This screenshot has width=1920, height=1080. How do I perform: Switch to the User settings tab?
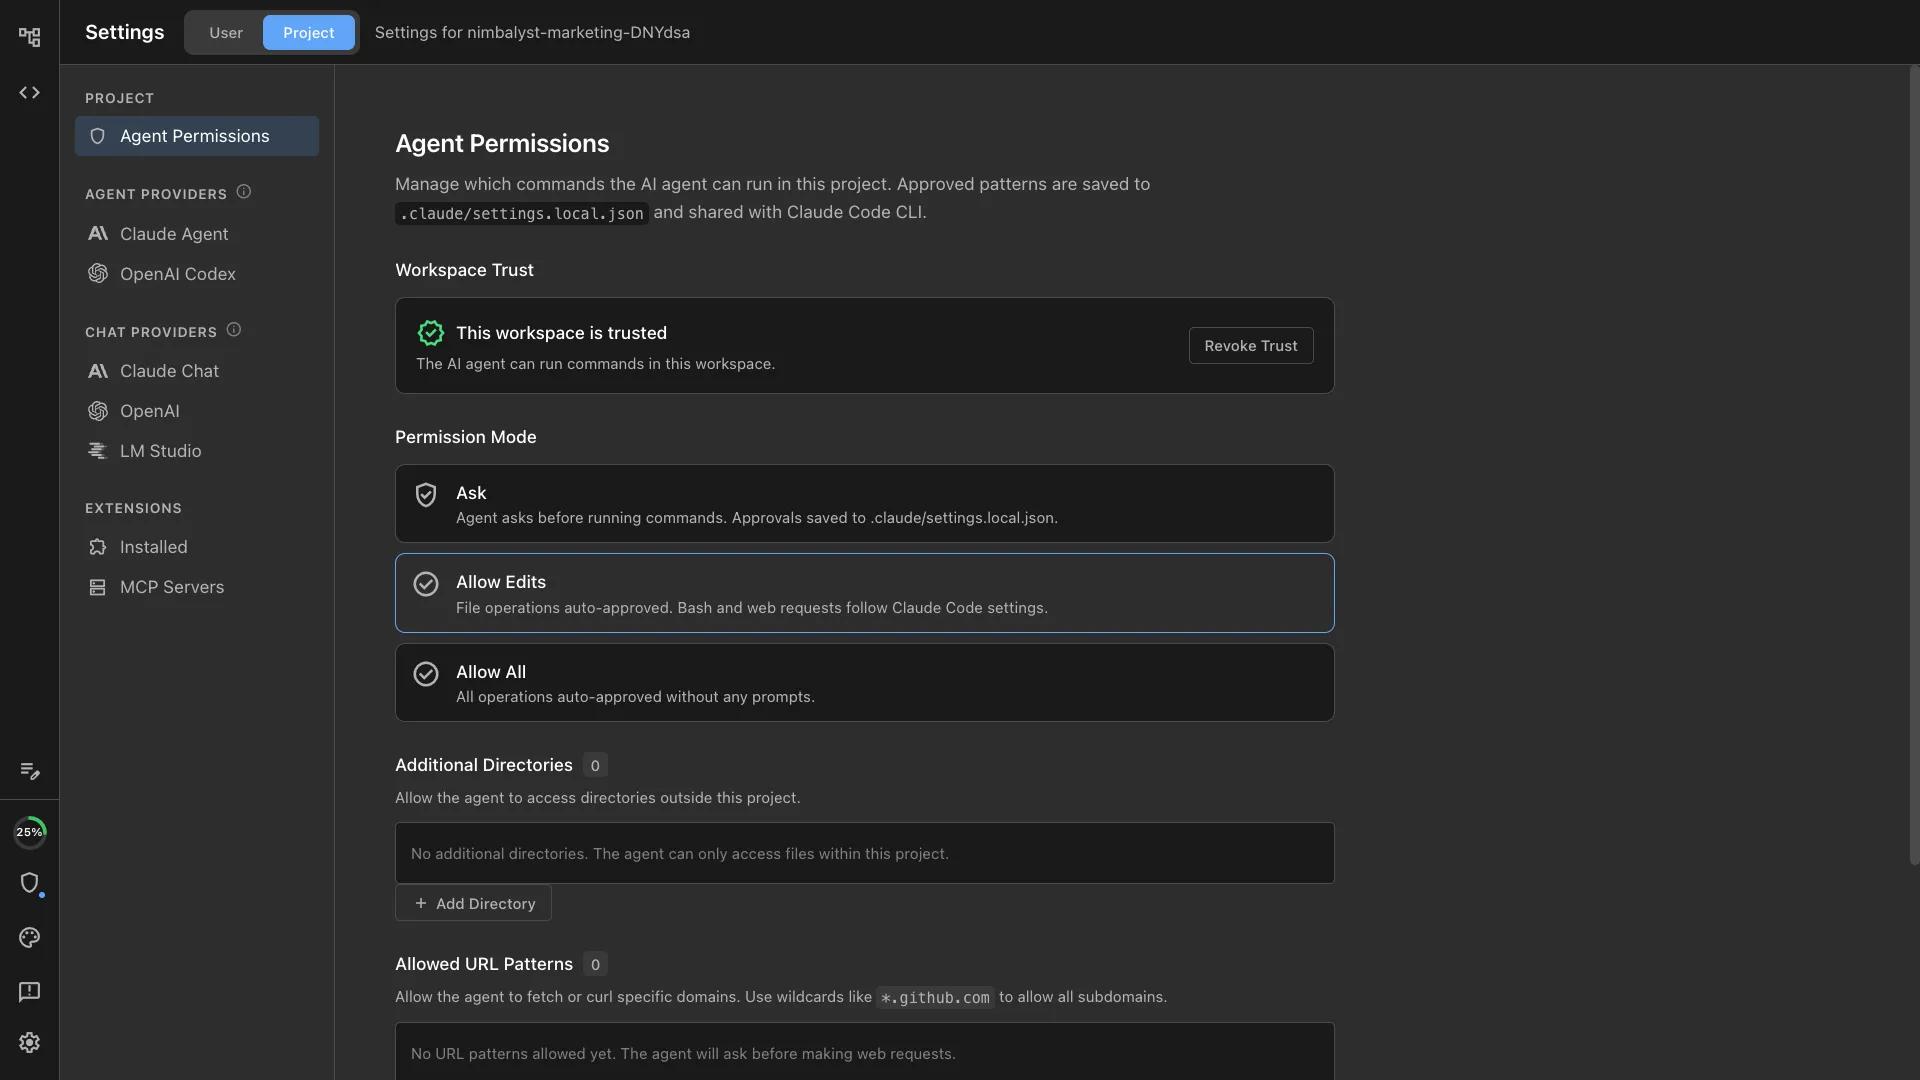225,32
